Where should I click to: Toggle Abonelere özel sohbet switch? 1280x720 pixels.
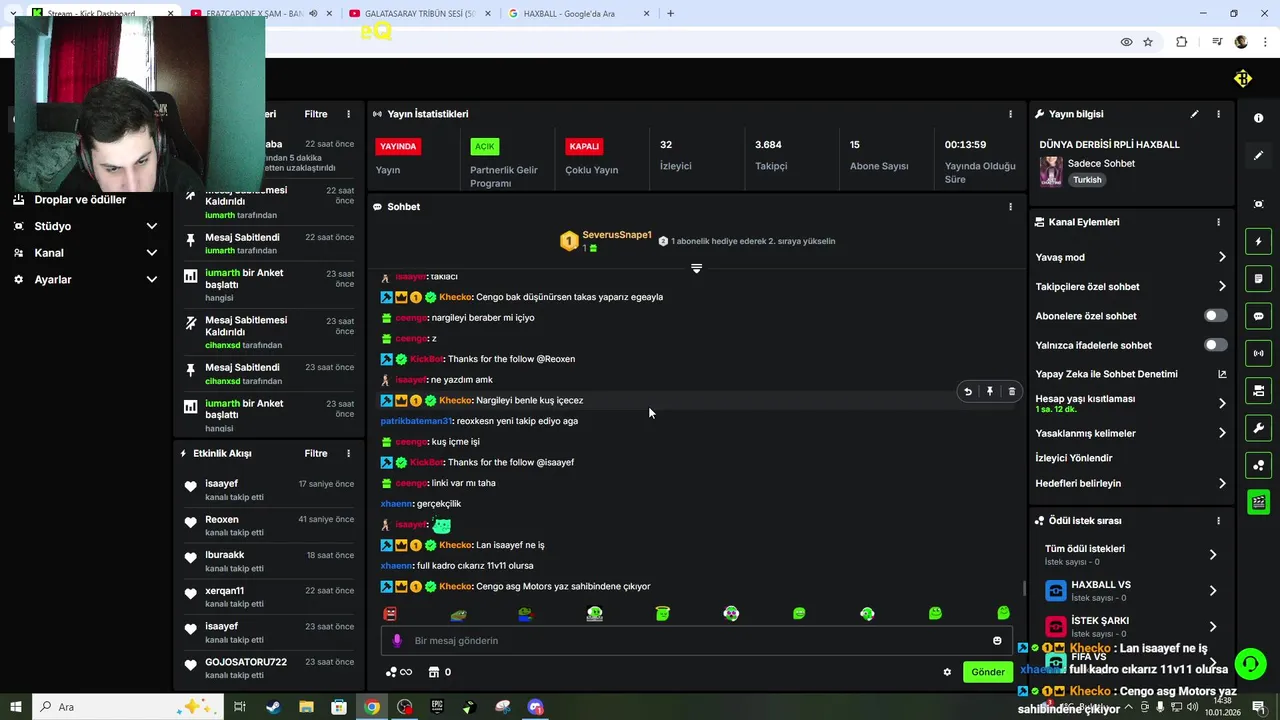(x=1215, y=316)
